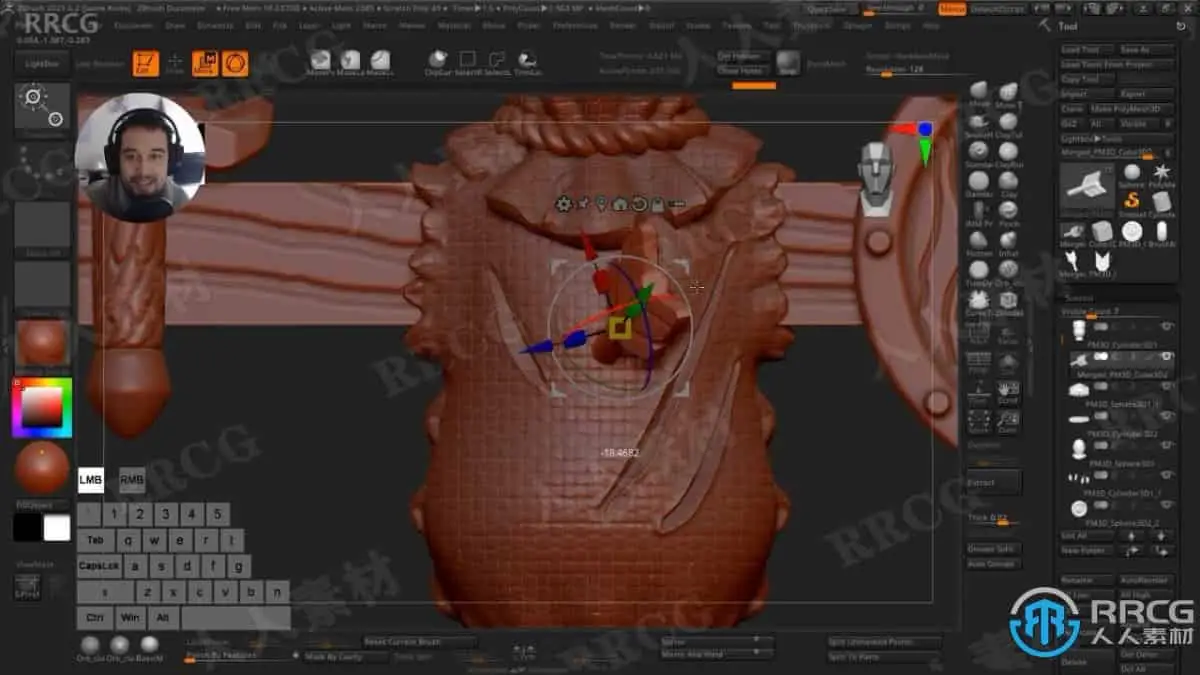Viewport: 1200px width, 675px height.
Task: Choose the Pinch brush
Action: 1008,212
